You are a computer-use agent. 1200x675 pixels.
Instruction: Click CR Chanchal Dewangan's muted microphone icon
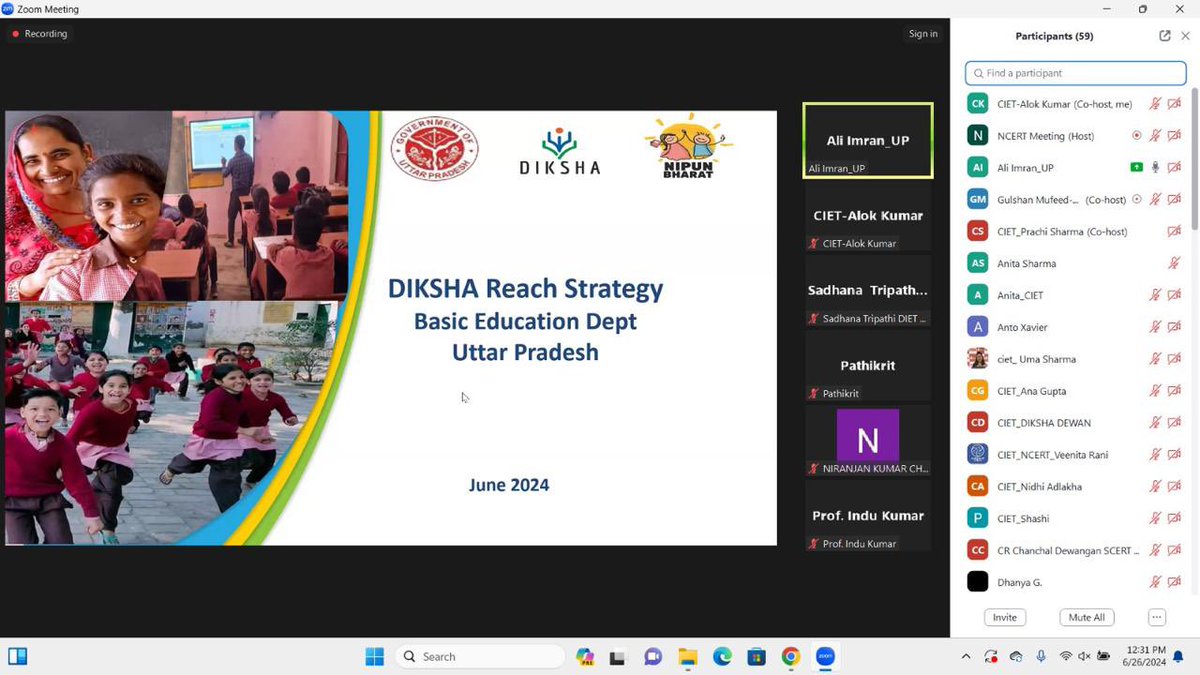pyautogui.click(x=1155, y=551)
